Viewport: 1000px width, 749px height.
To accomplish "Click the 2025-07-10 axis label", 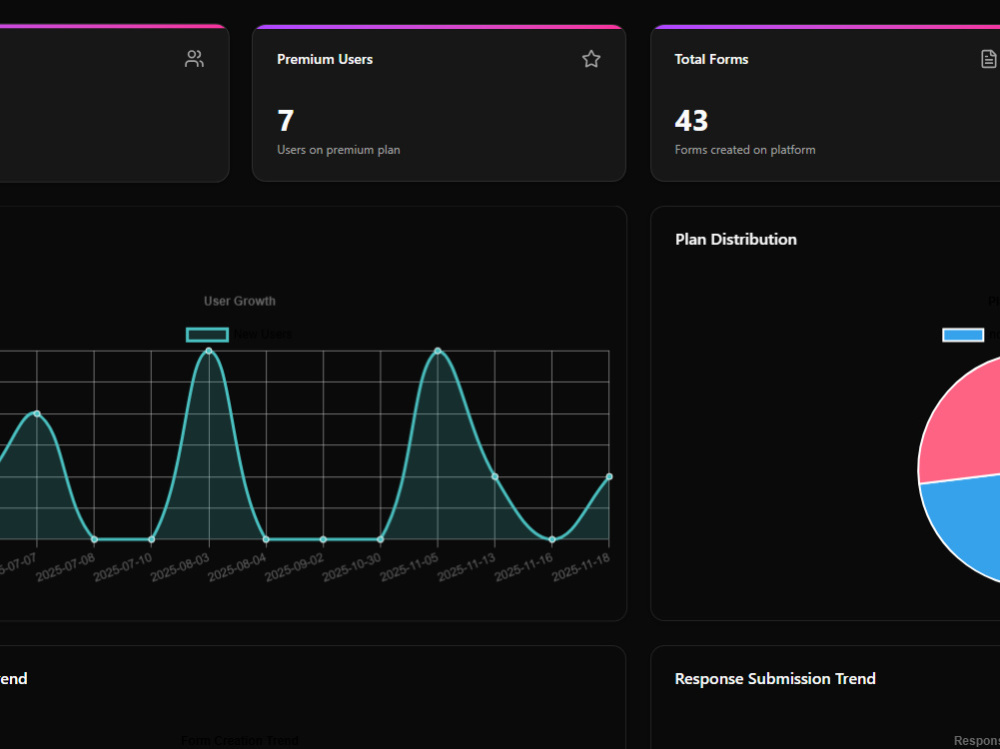I will [x=123, y=567].
